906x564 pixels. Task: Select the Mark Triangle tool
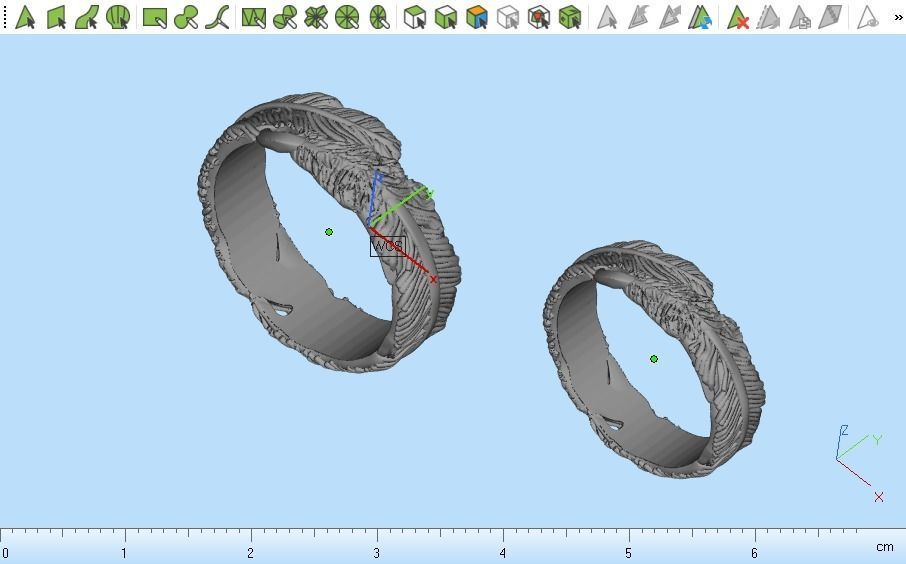click(25, 17)
